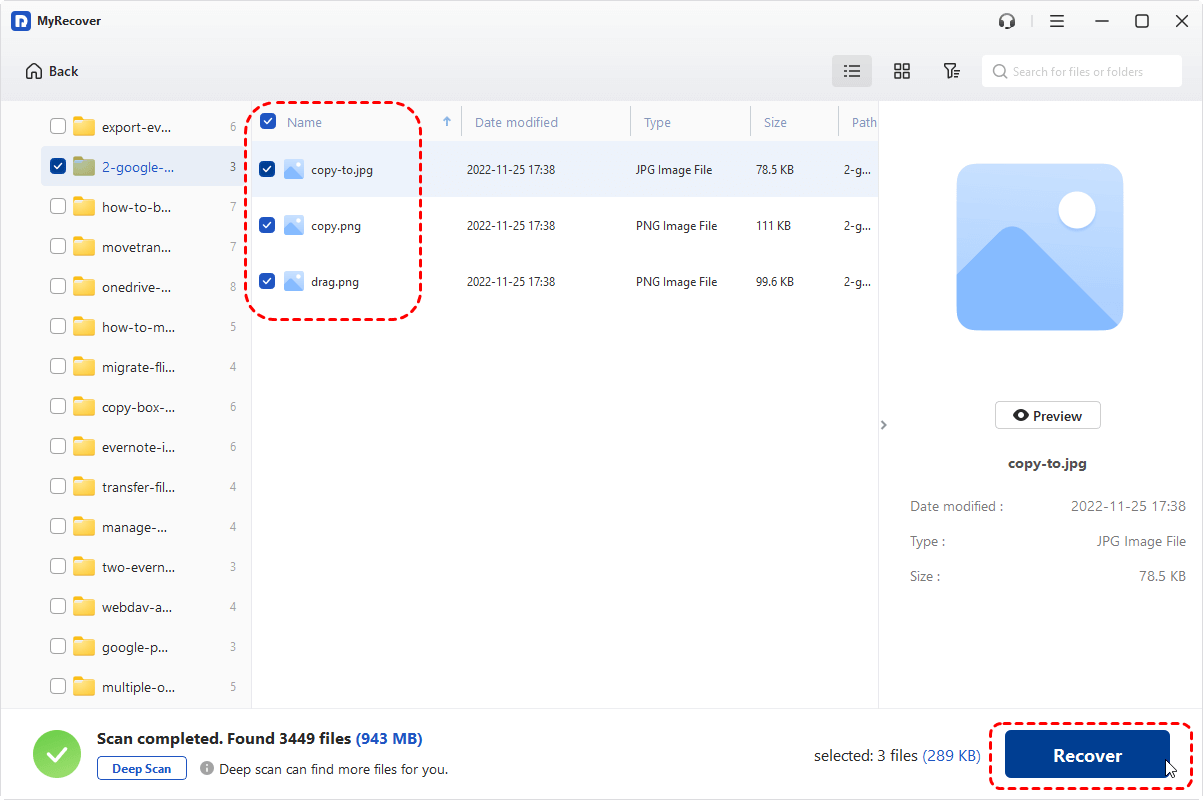Click the green scan-completed checkmark
The image size is (1203, 800).
tap(57, 753)
